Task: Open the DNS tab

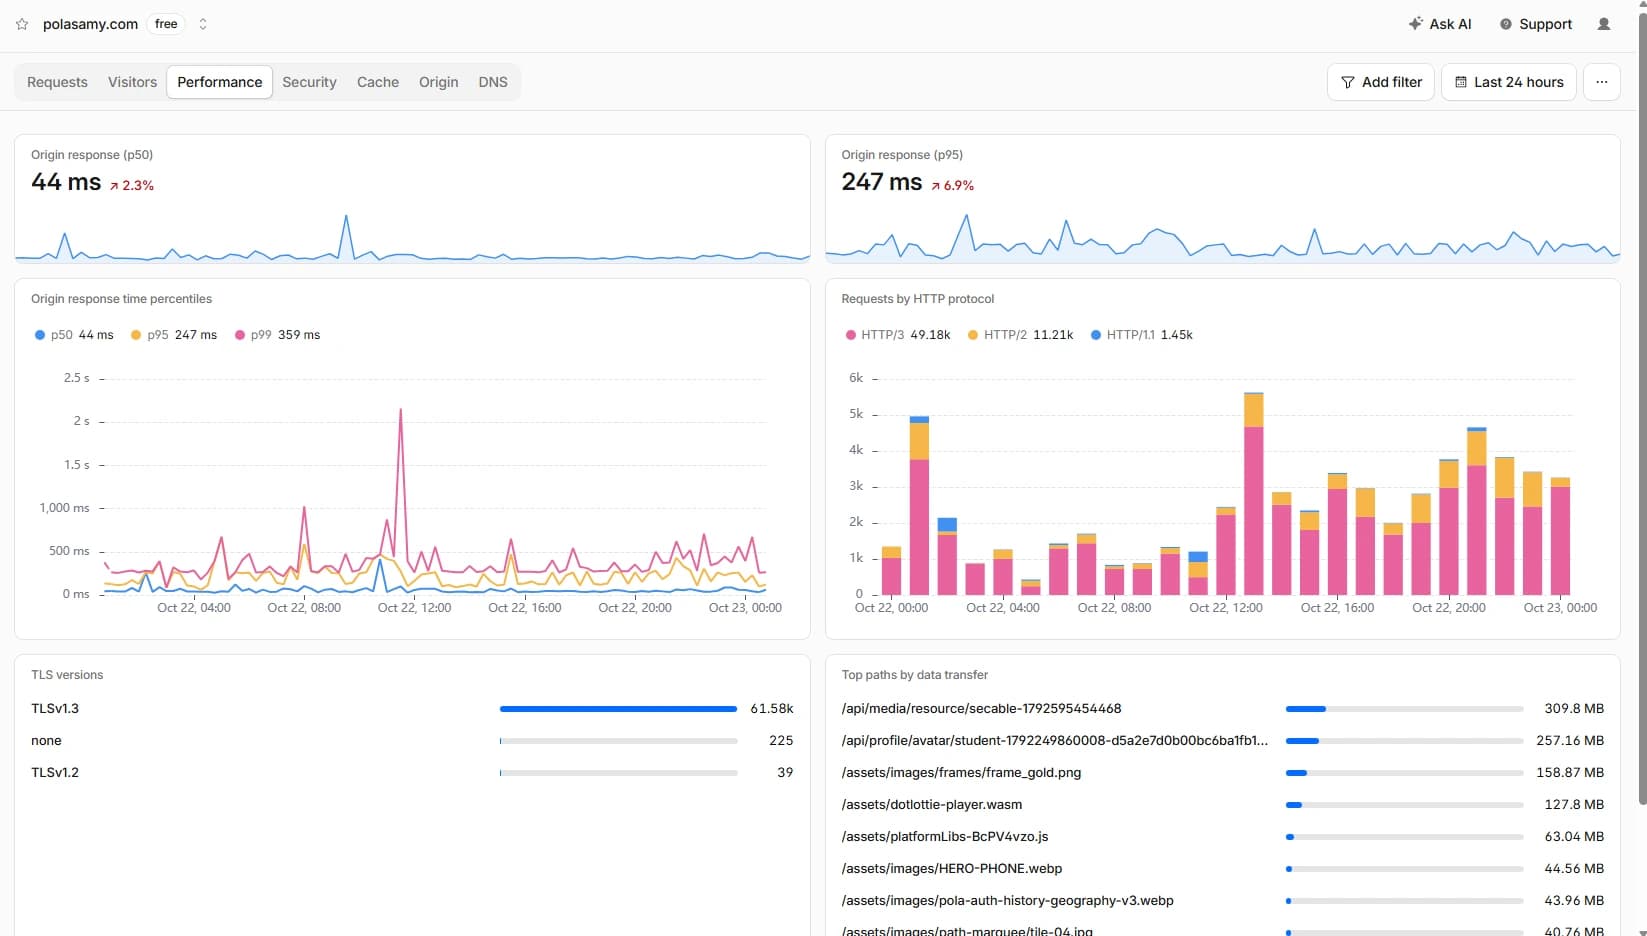Action: pyautogui.click(x=493, y=82)
